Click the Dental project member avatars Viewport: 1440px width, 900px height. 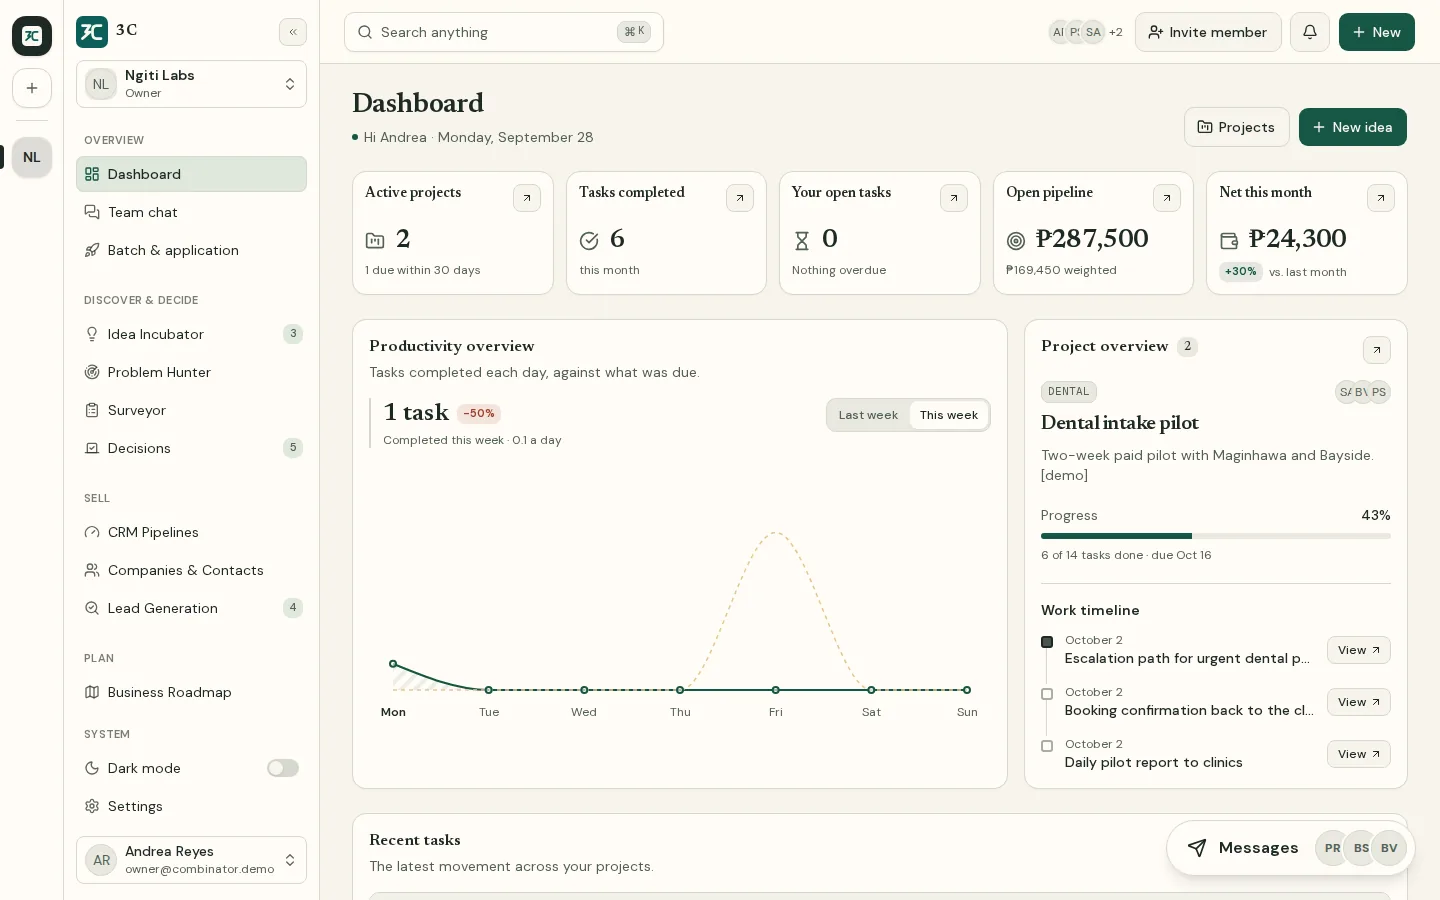coord(1363,392)
